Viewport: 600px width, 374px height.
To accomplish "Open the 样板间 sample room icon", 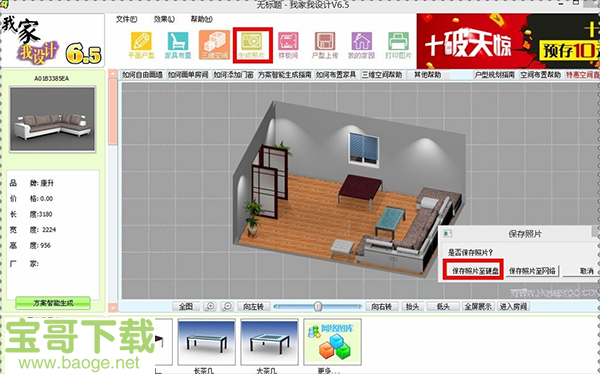I will click(x=288, y=46).
